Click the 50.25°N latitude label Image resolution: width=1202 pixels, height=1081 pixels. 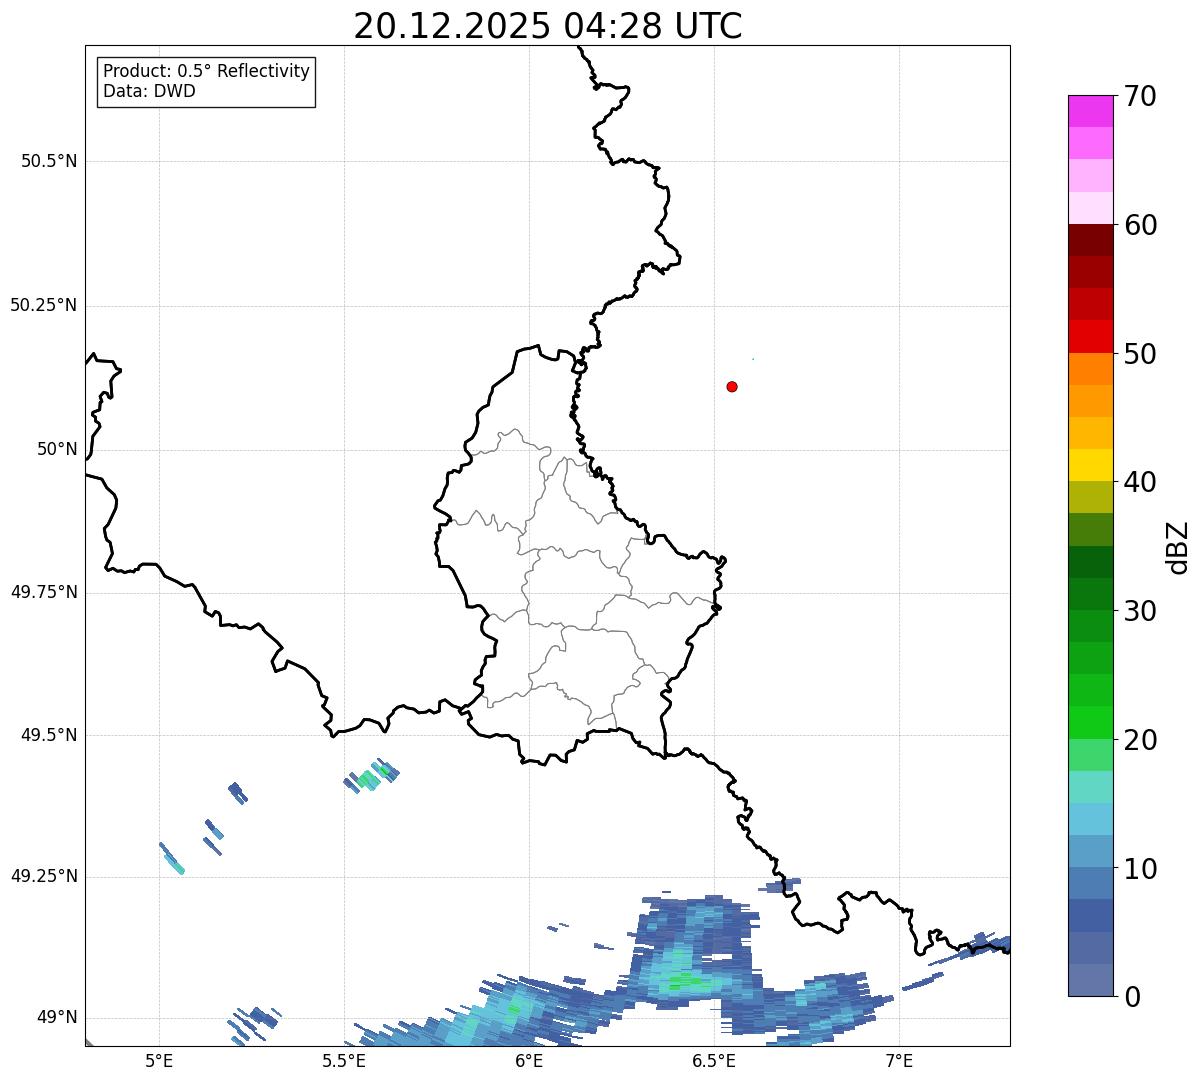click(x=44, y=306)
